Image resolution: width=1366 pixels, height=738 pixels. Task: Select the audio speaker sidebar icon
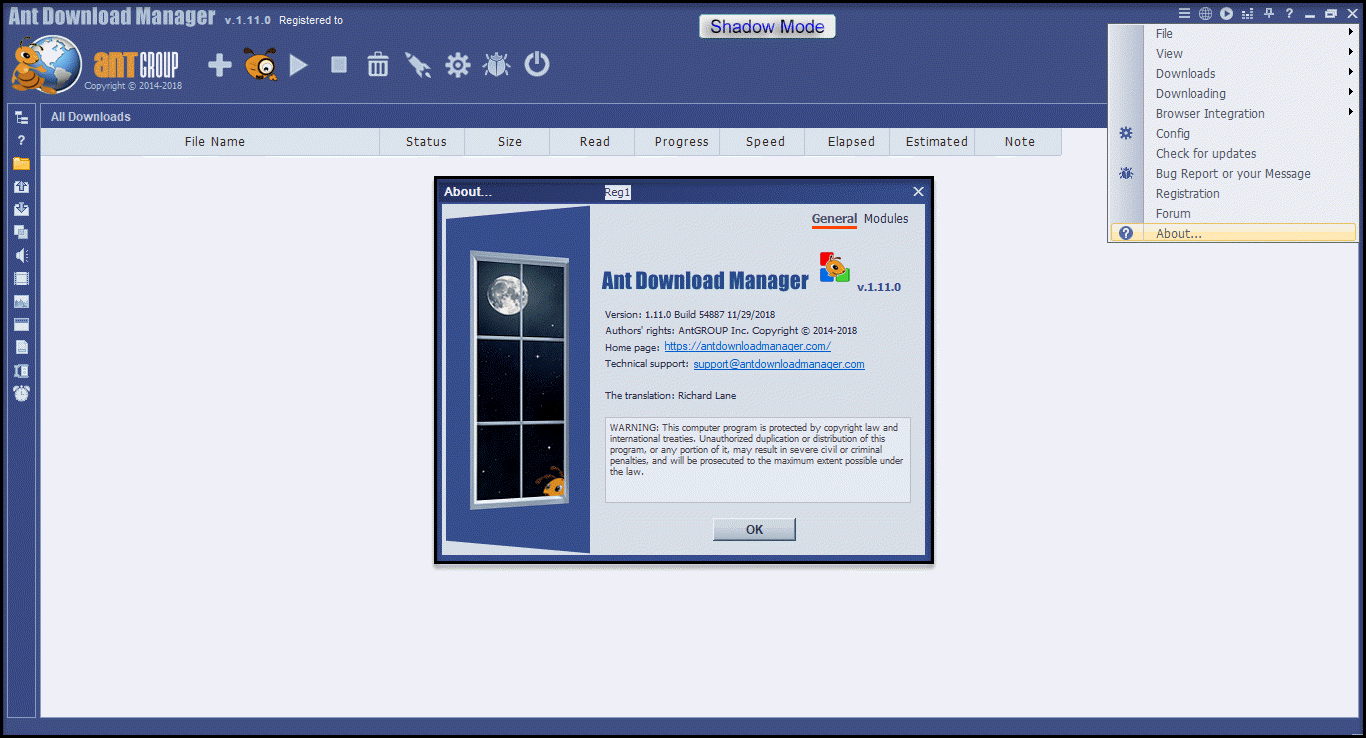point(21,256)
